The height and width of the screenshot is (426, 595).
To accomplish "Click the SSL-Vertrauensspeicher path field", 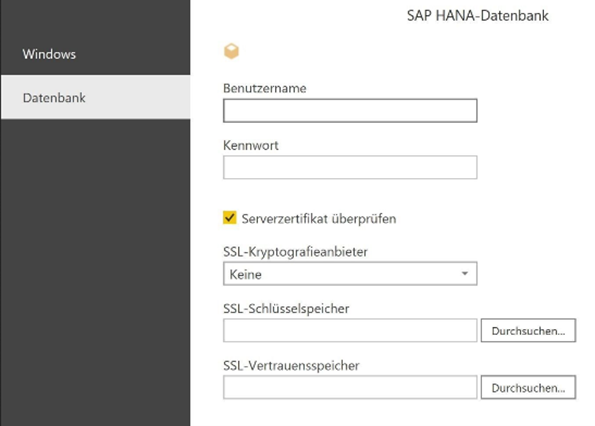I will point(350,387).
